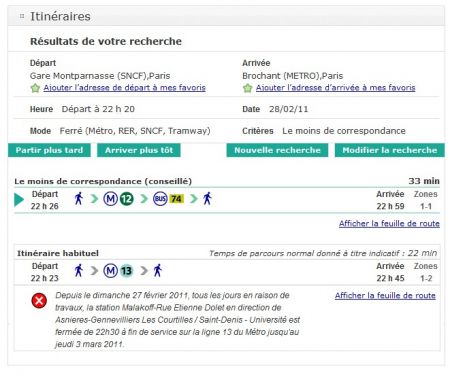Click the red error cross icon
The image size is (450, 375).
[39, 301]
